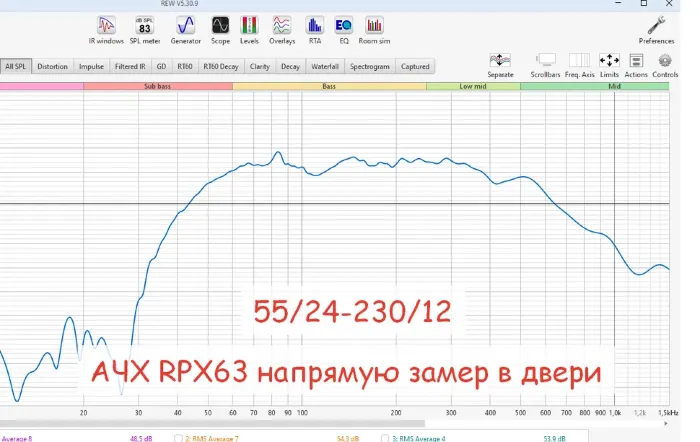Open the EQ window
This screenshot has height=442, width=700.
[343, 30]
